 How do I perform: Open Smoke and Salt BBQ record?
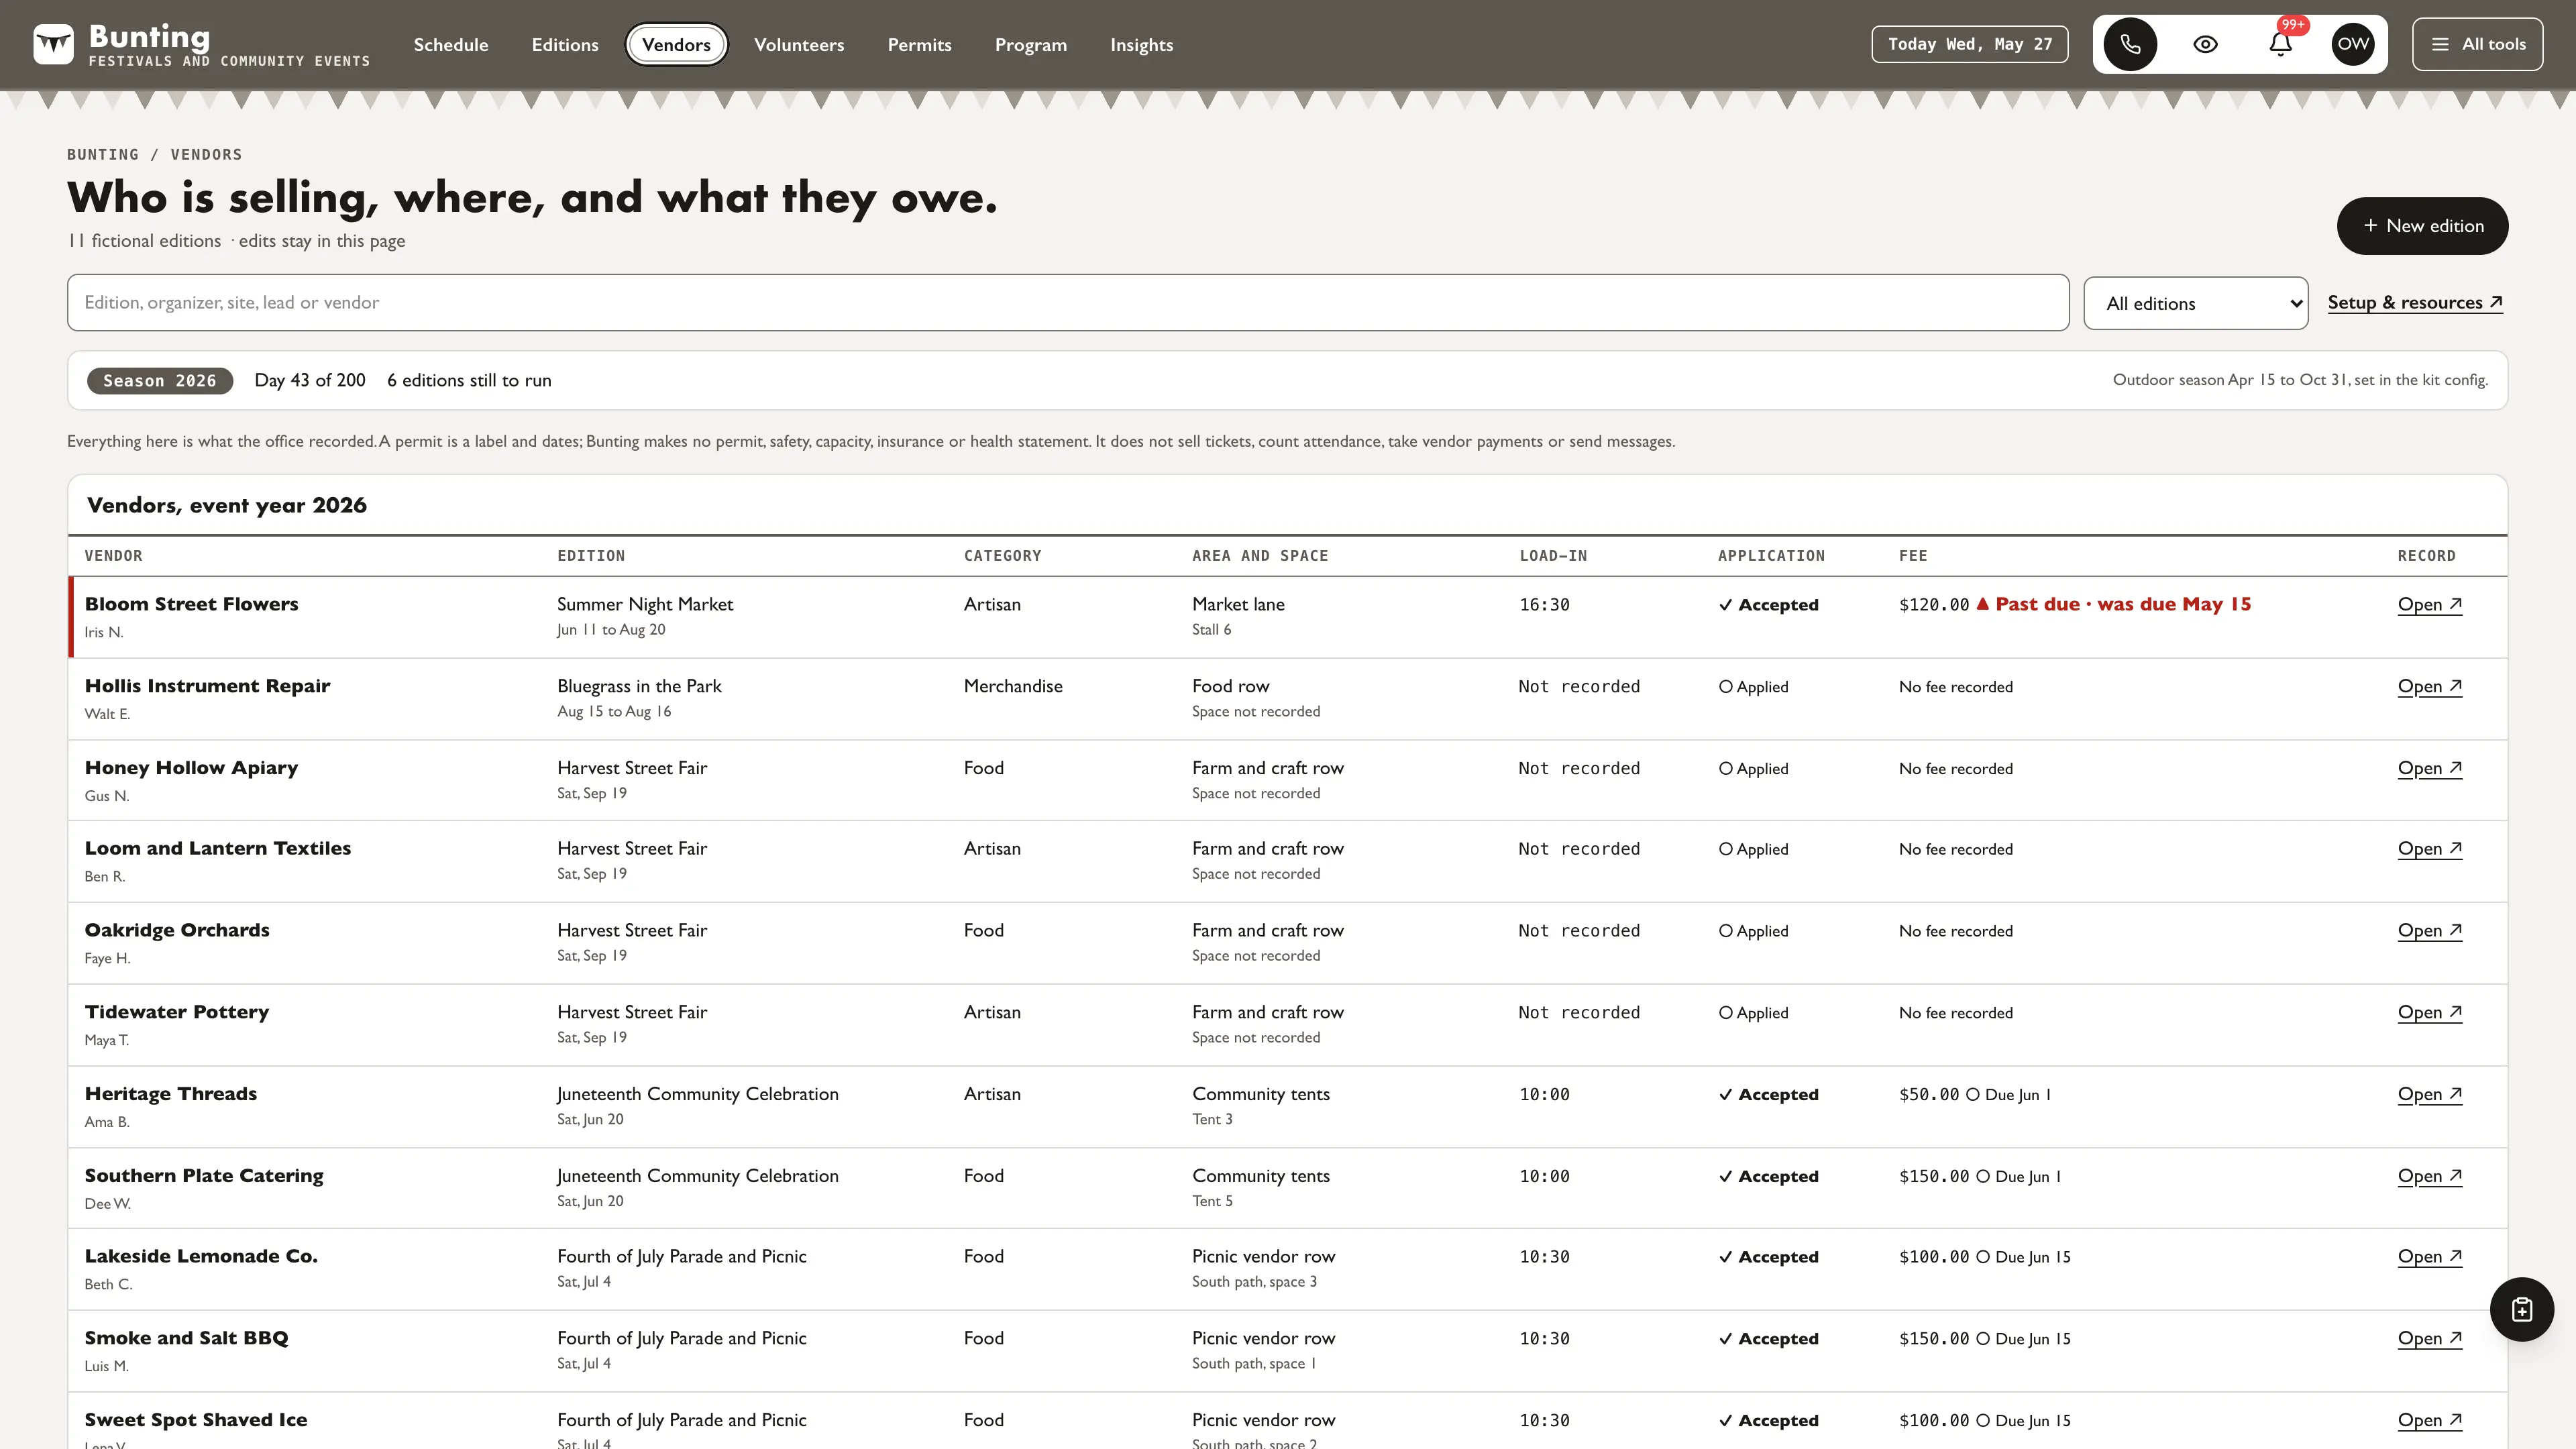(2429, 1338)
